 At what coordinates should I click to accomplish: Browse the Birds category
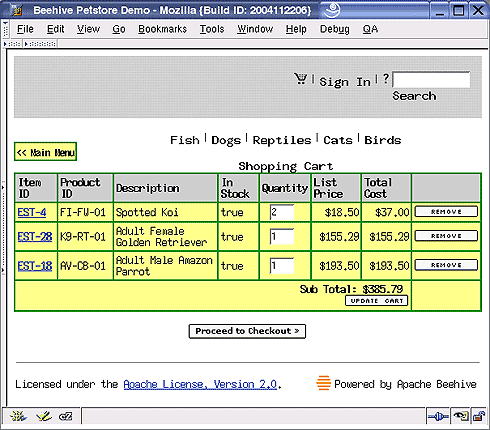pyautogui.click(x=383, y=140)
